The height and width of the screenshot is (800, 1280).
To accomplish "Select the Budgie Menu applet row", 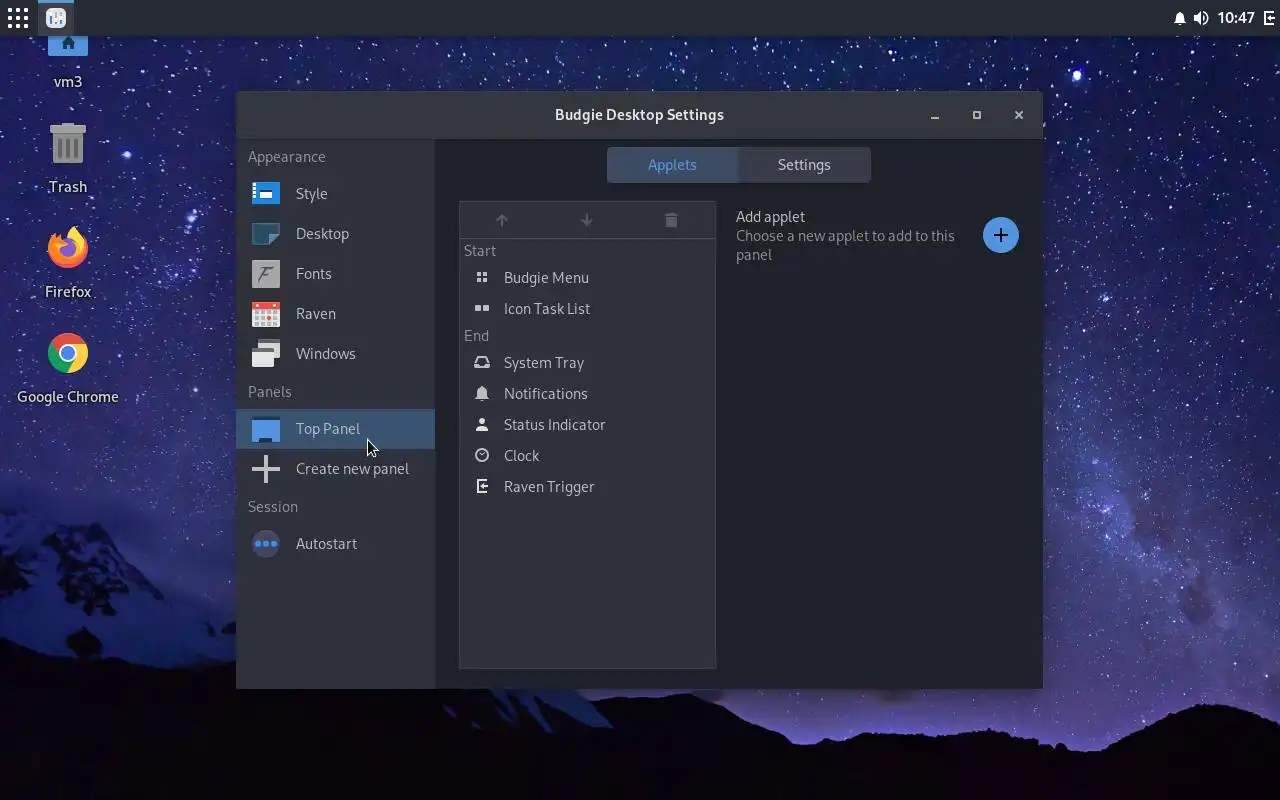I will [587, 278].
